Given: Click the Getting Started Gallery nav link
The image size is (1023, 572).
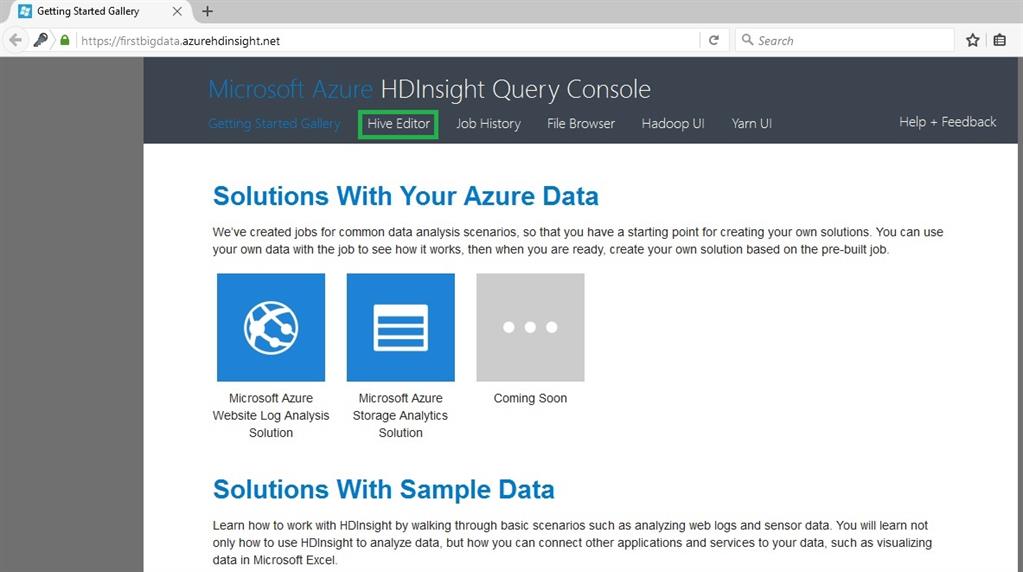Looking at the screenshot, I should [x=274, y=124].
